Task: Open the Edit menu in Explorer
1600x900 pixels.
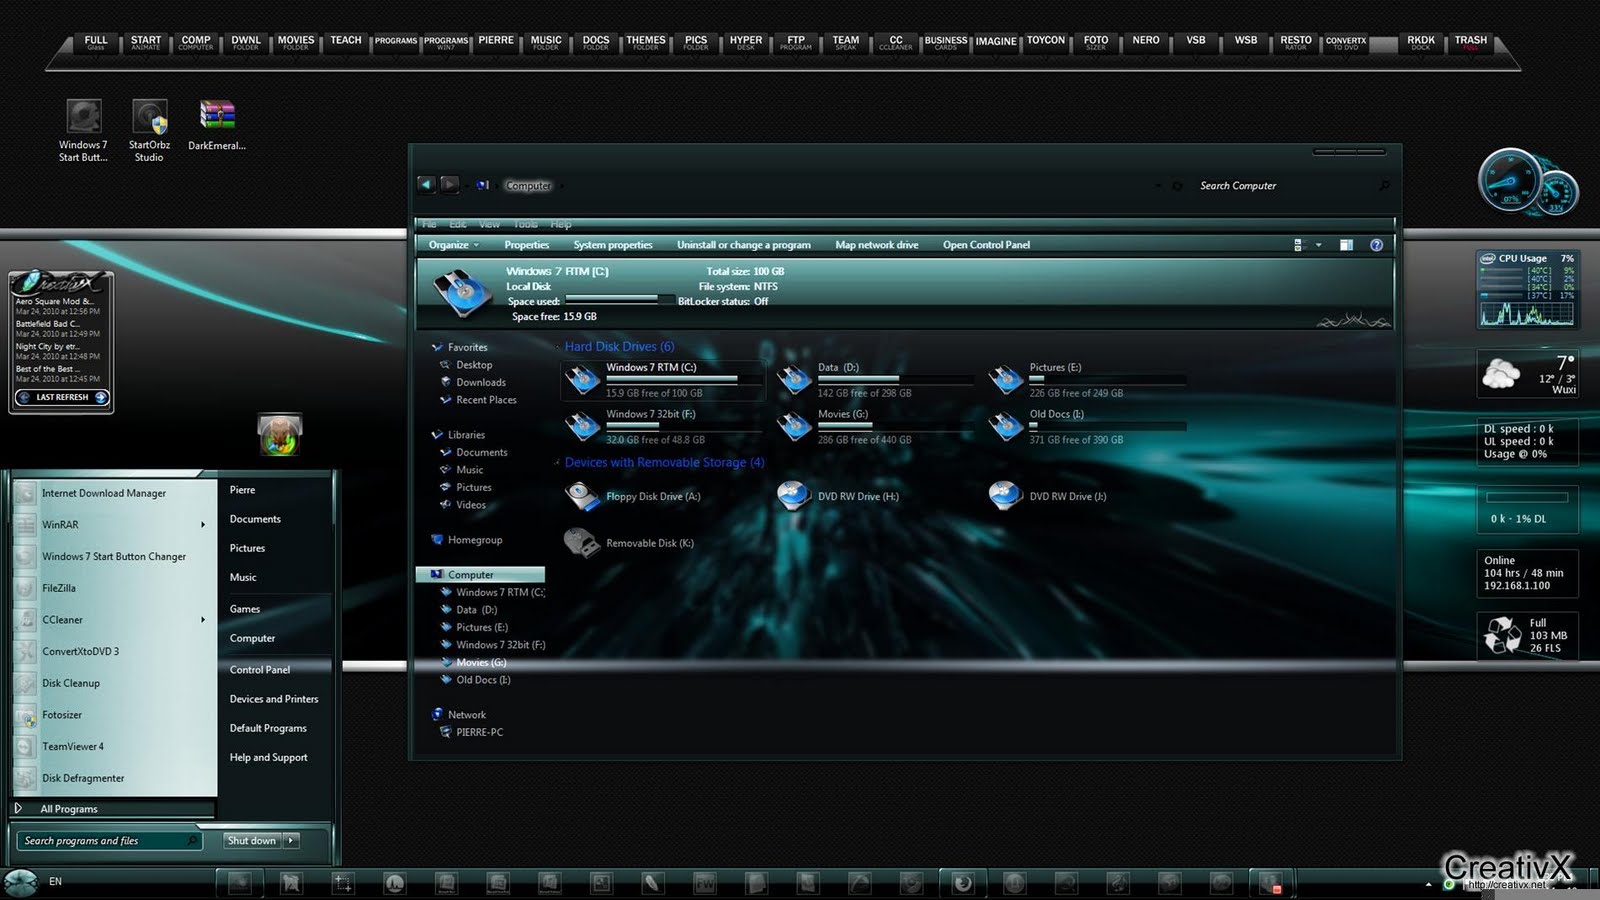Action: tap(458, 224)
